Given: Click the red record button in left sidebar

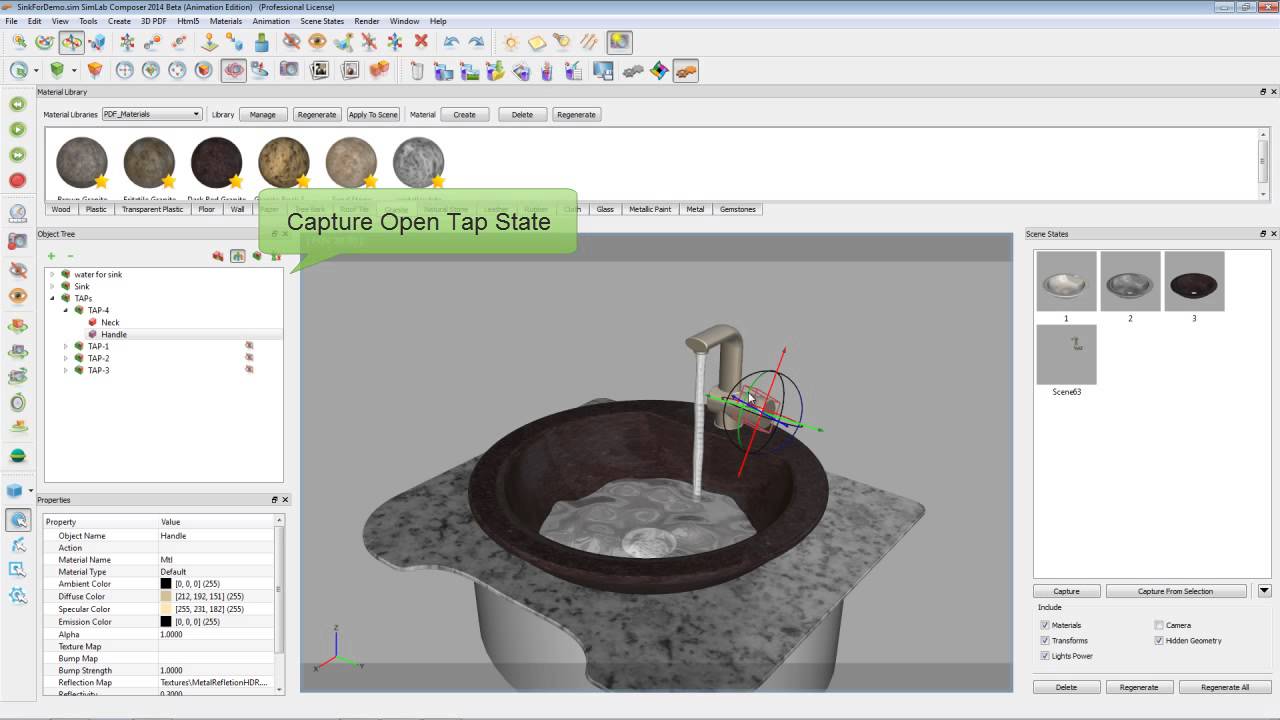Looking at the screenshot, I should click(x=17, y=181).
